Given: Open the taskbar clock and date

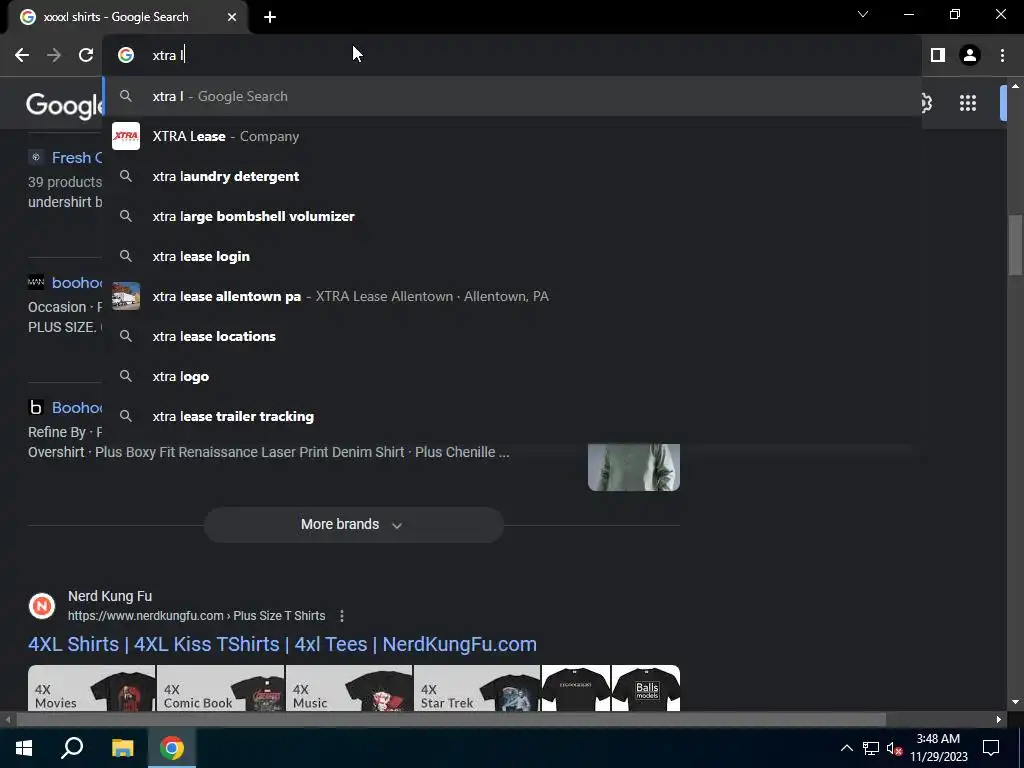Looking at the screenshot, I should click(938, 748).
